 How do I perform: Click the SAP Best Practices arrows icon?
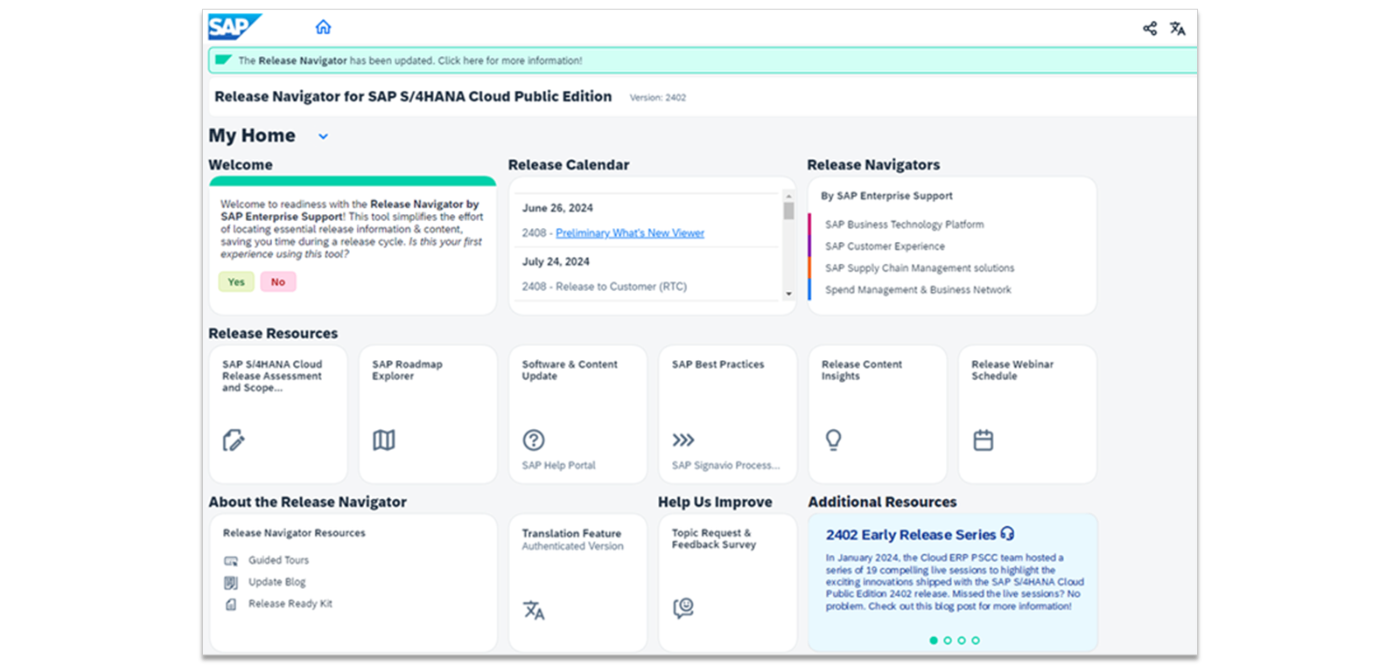[x=683, y=440]
